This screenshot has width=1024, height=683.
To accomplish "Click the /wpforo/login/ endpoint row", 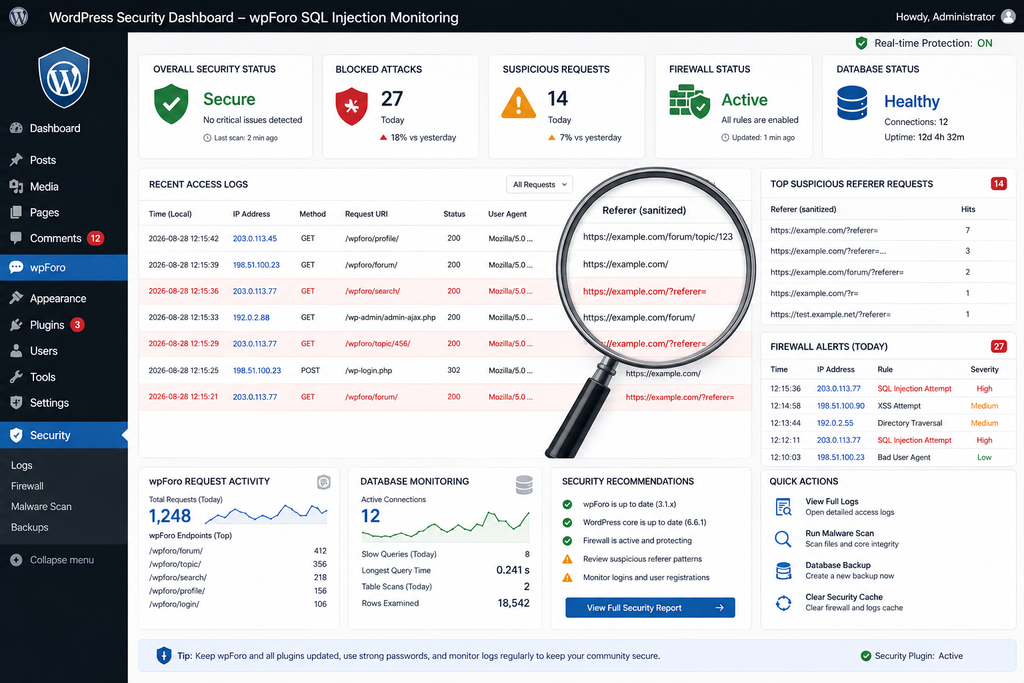I will click(x=238, y=604).
